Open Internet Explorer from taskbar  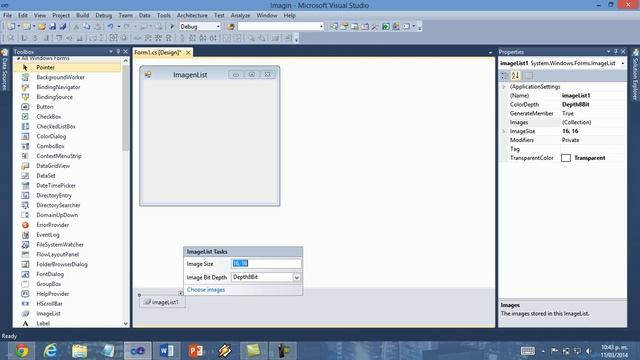(x=51, y=351)
